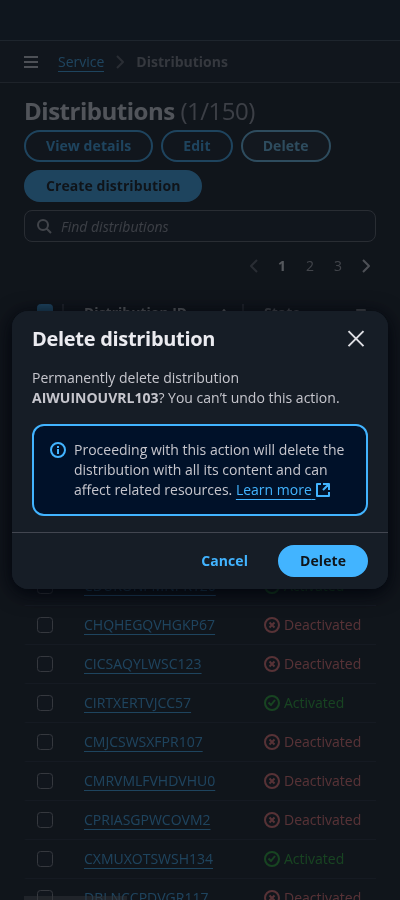Image resolution: width=400 pixels, height=900 pixels.
Task: Confirm with the blue Delete button
Action: click(323, 561)
